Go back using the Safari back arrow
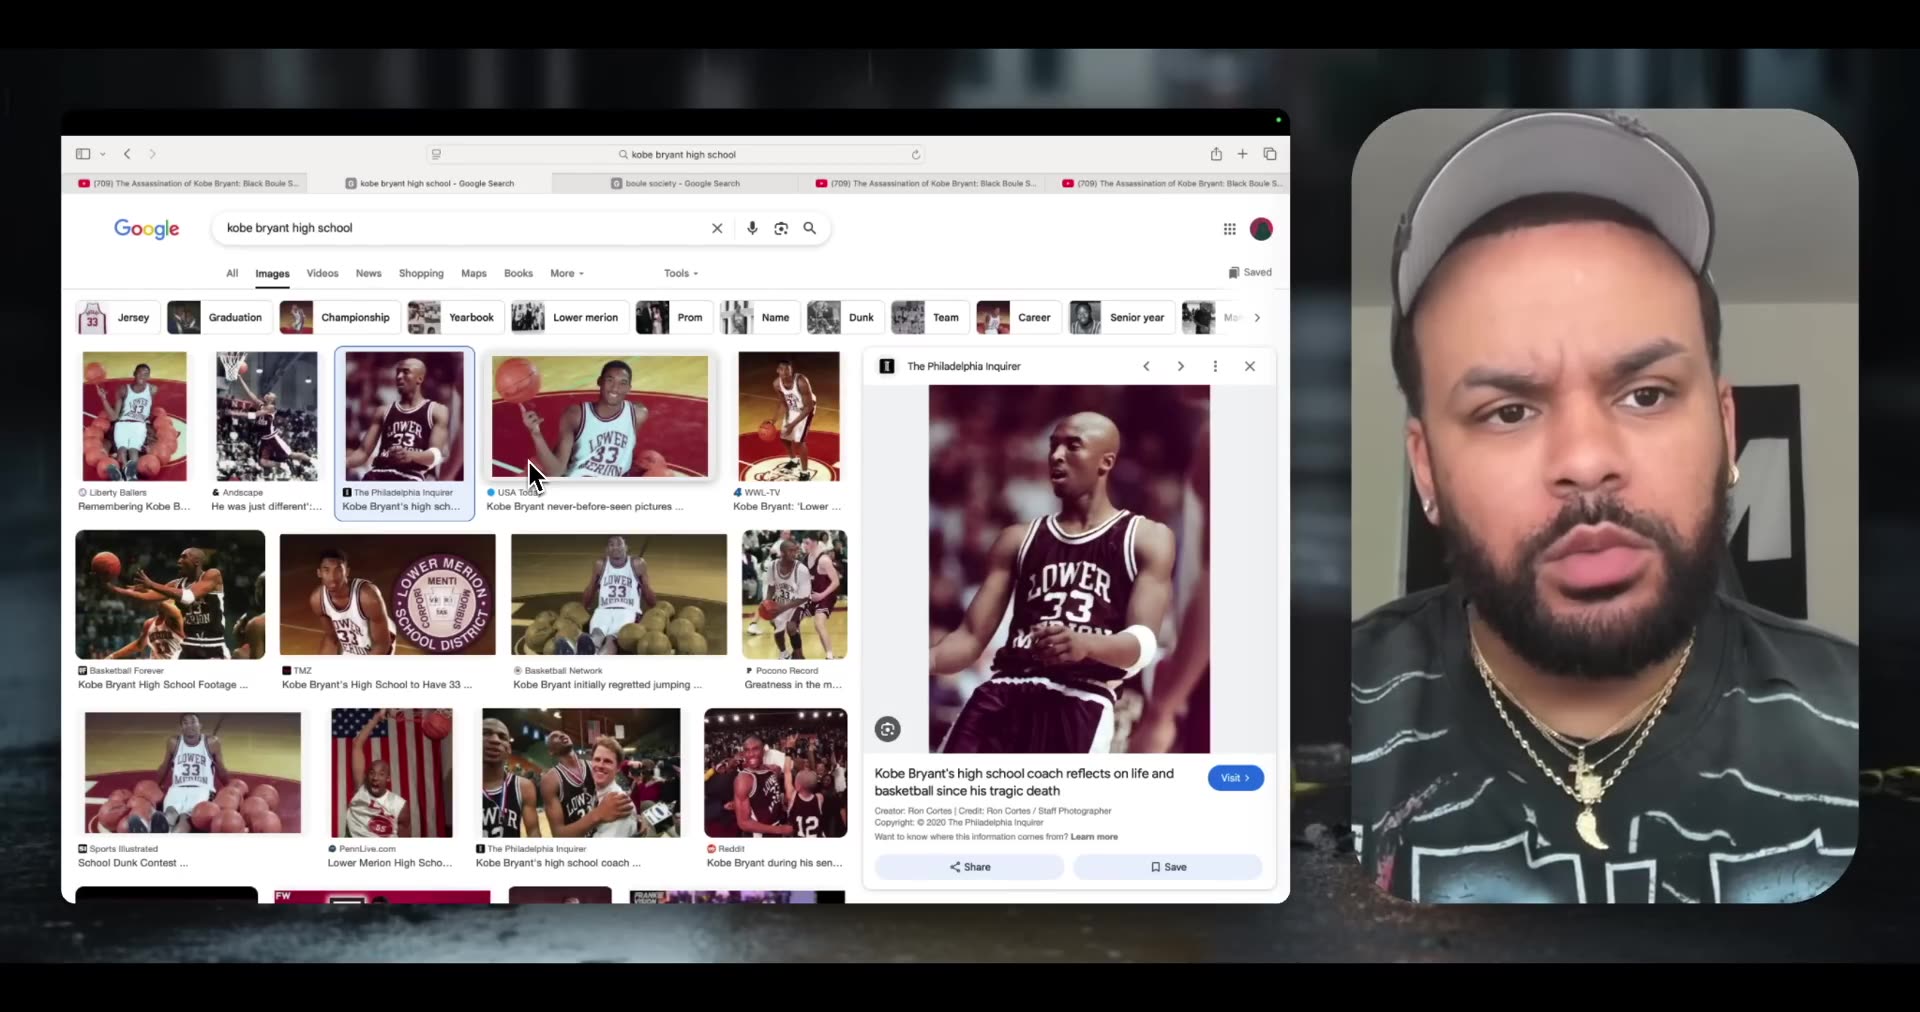Image resolution: width=1920 pixels, height=1012 pixels. click(x=127, y=154)
